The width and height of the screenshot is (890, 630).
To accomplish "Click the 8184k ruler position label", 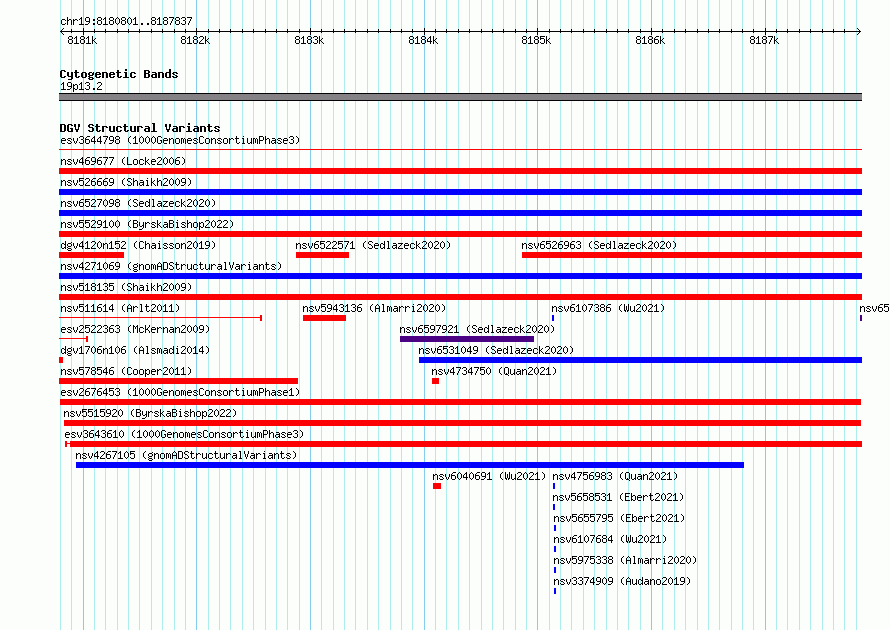I will coord(423,40).
